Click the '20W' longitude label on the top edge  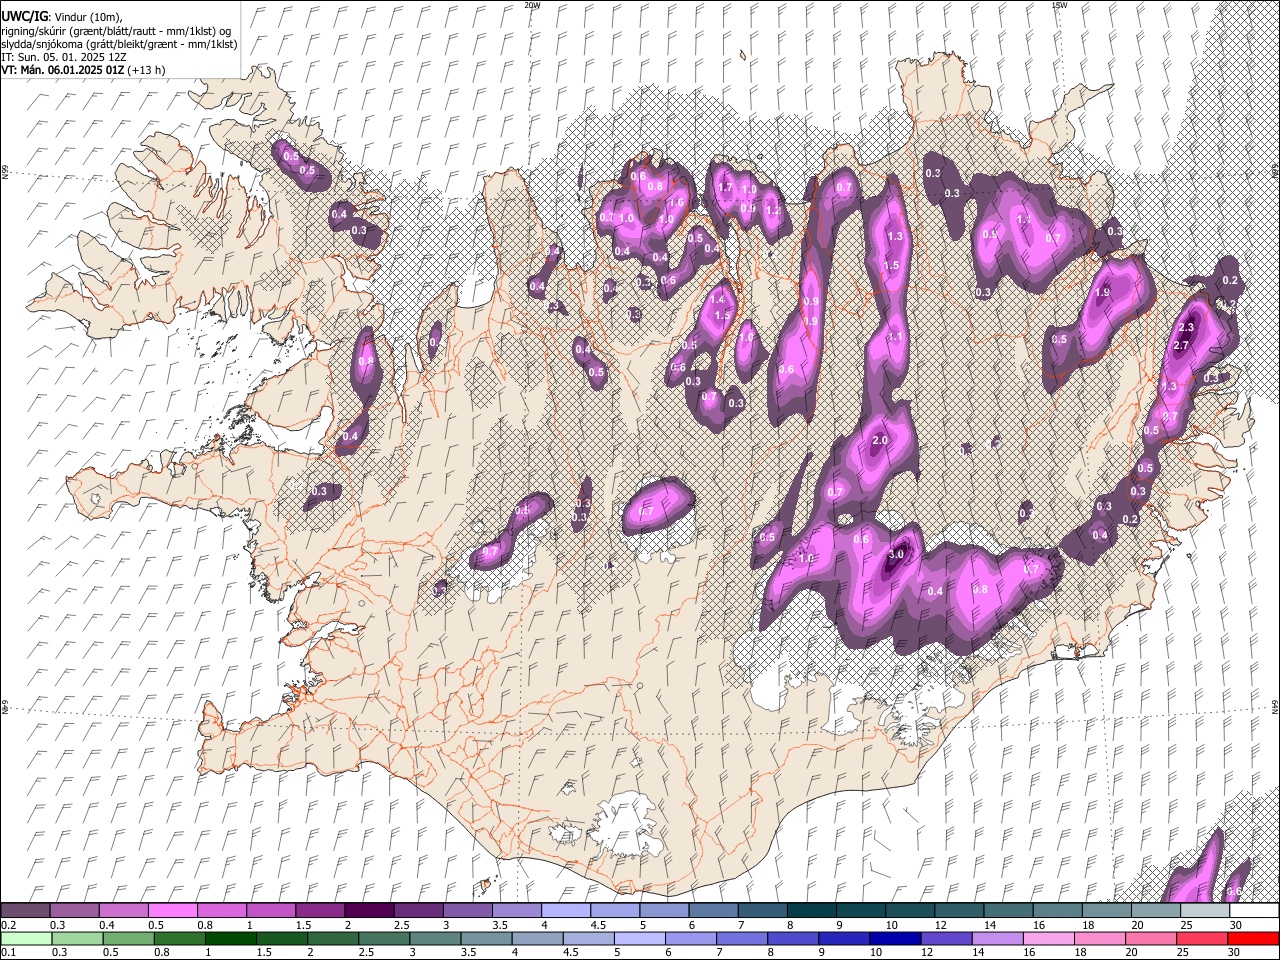click(x=532, y=5)
